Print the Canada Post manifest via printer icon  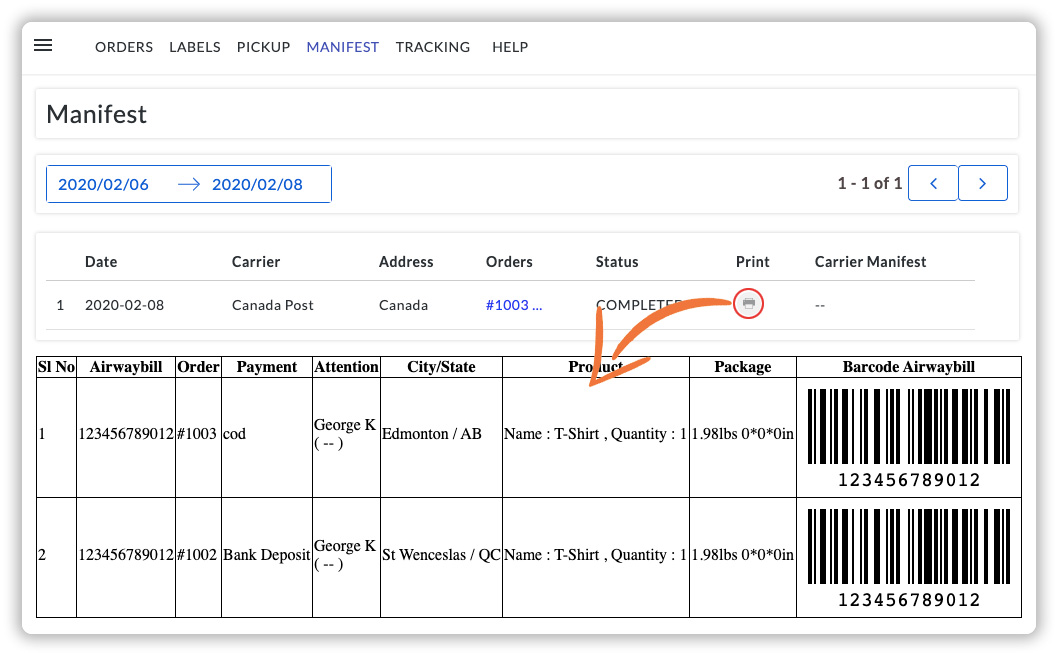point(748,304)
